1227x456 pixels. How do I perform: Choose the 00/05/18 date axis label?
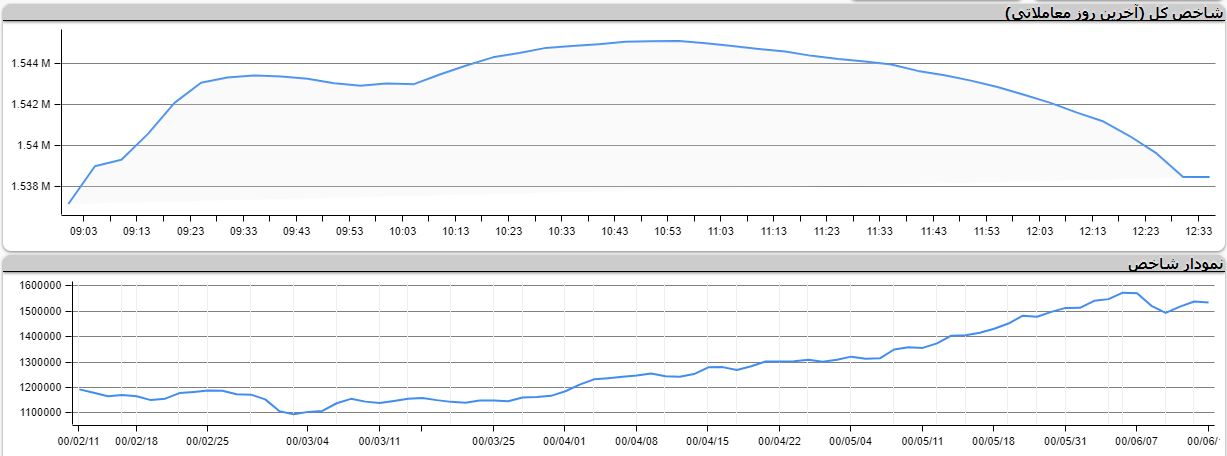point(994,440)
